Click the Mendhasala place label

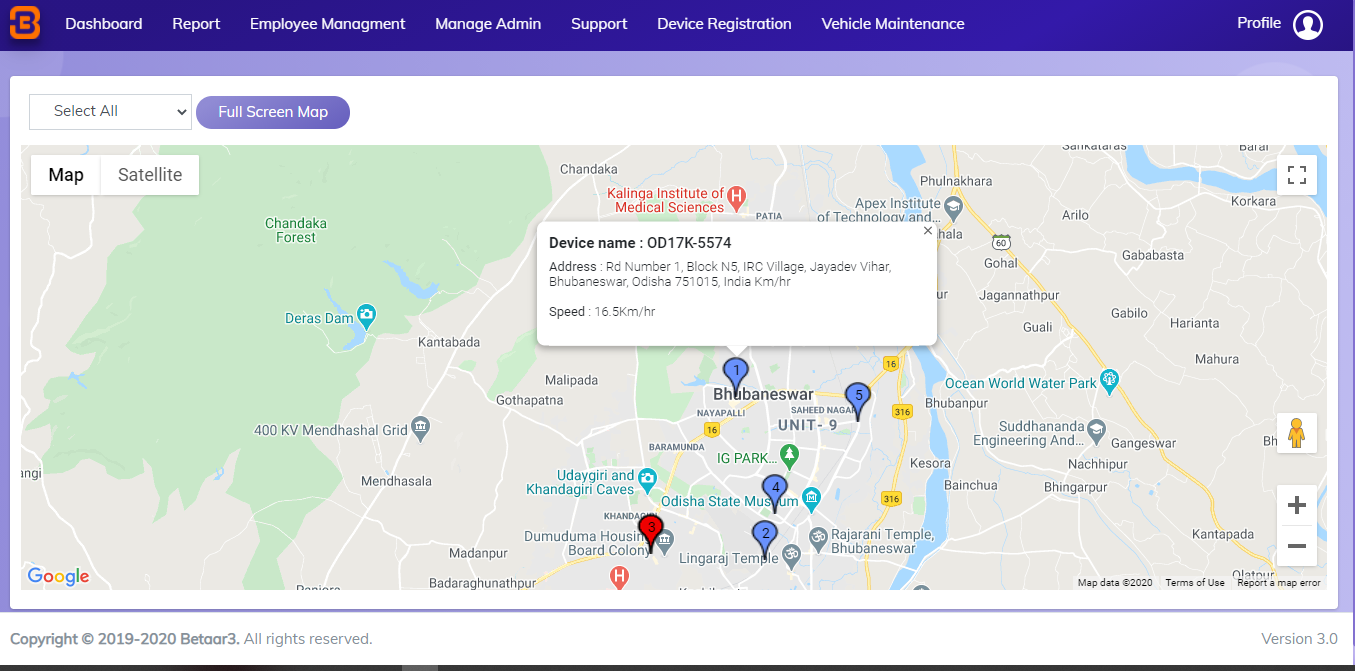click(396, 481)
